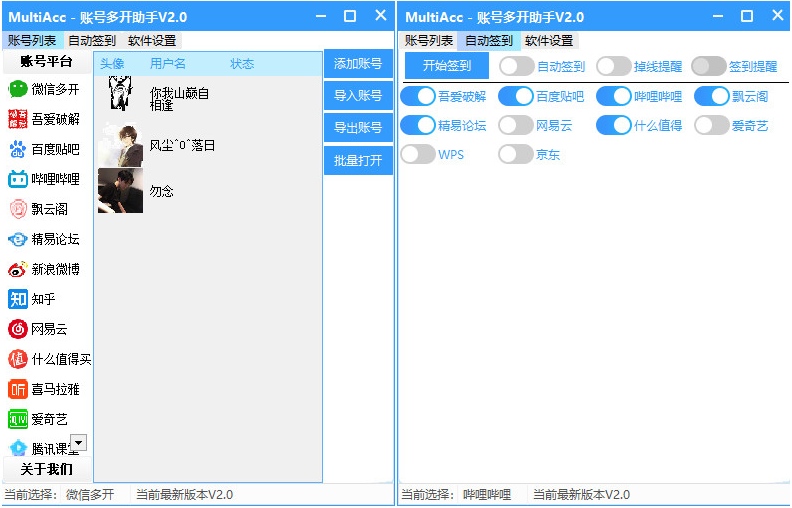This screenshot has width=792, height=508.
Task: Enable 签到提醒 switch
Action: pyautogui.click(x=709, y=66)
